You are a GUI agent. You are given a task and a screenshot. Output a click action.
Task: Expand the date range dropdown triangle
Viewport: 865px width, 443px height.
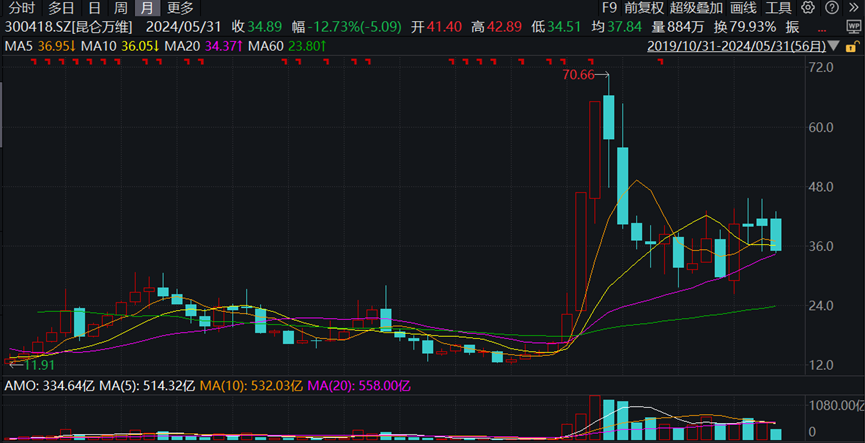834,46
